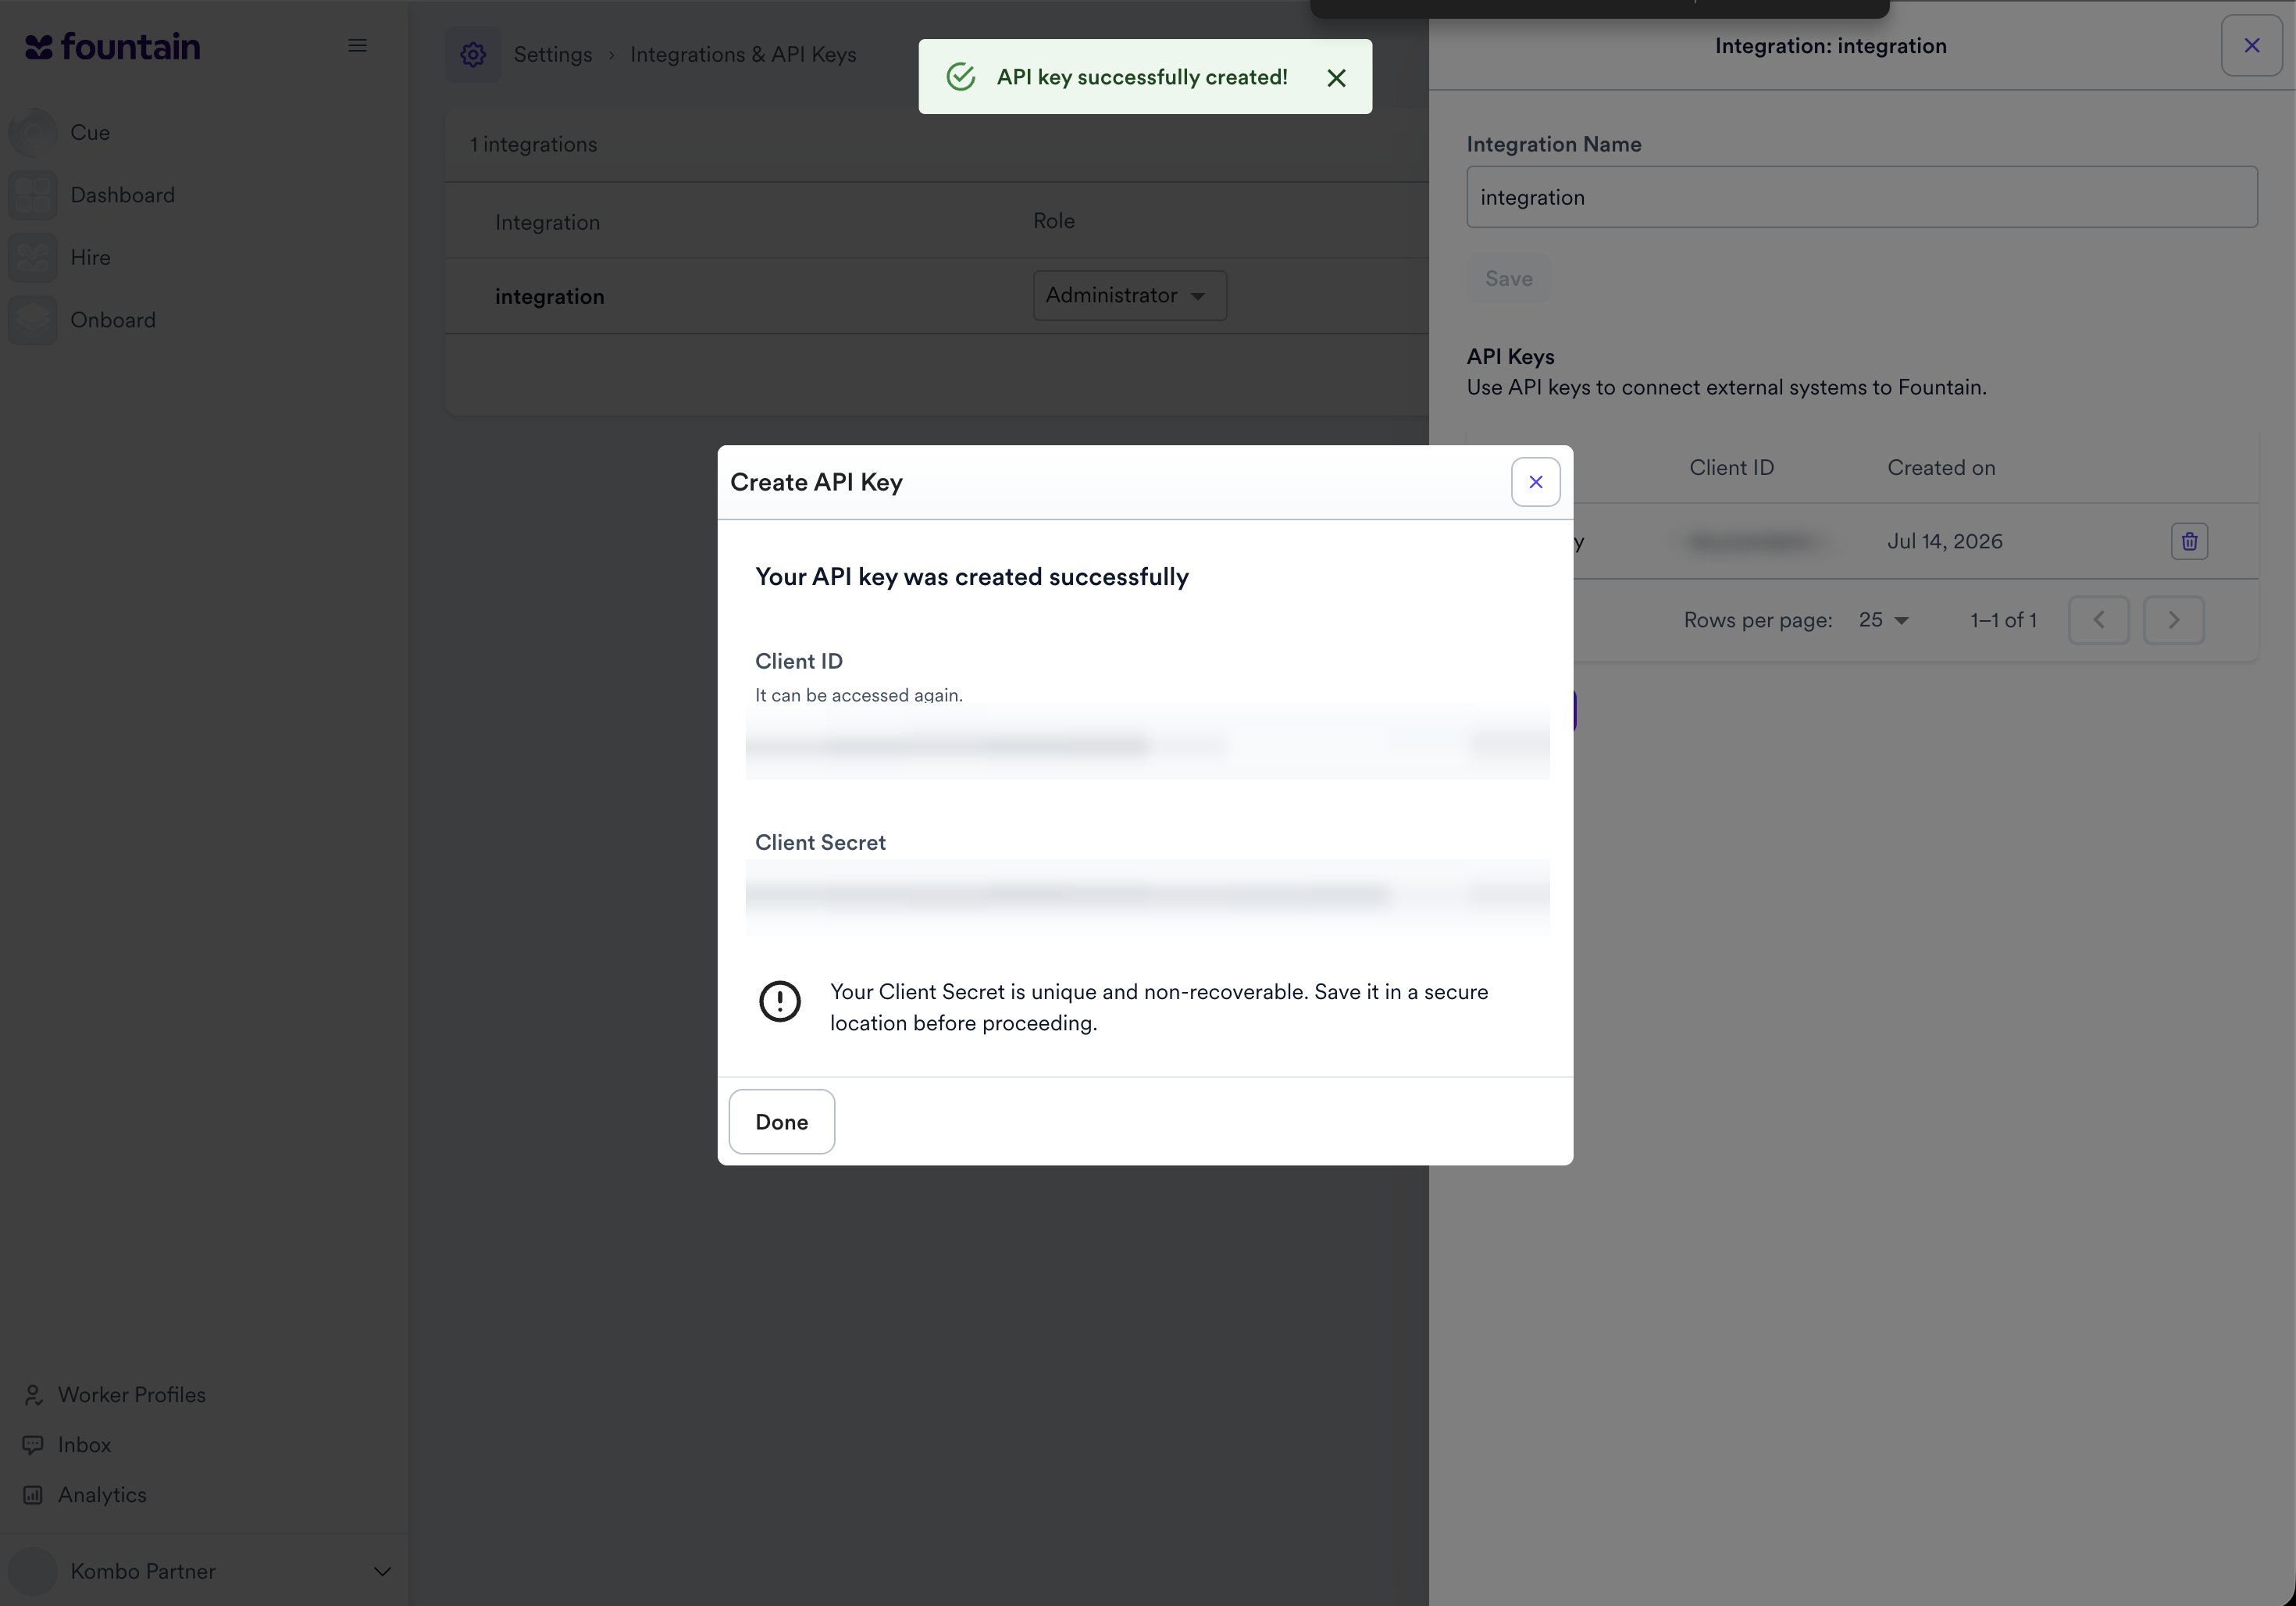The width and height of the screenshot is (2296, 1606).
Task: Go to next page of API keys
Action: pos(2173,620)
